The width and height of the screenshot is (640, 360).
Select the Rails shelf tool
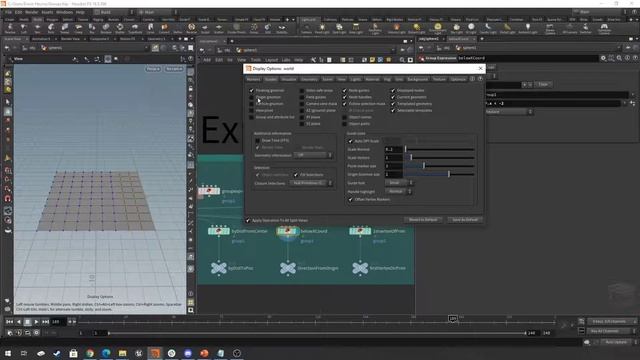pyautogui.click(x=51, y=29)
